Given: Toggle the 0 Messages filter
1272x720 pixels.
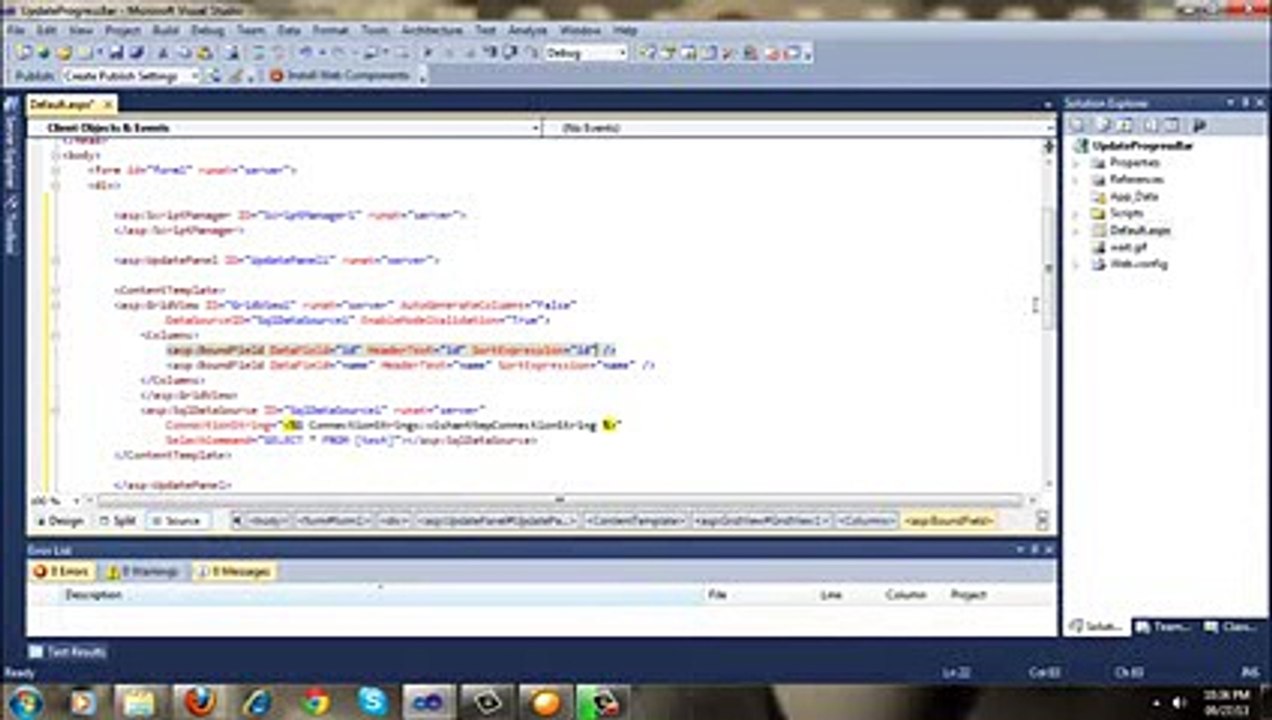Looking at the screenshot, I should [x=233, y=572].
